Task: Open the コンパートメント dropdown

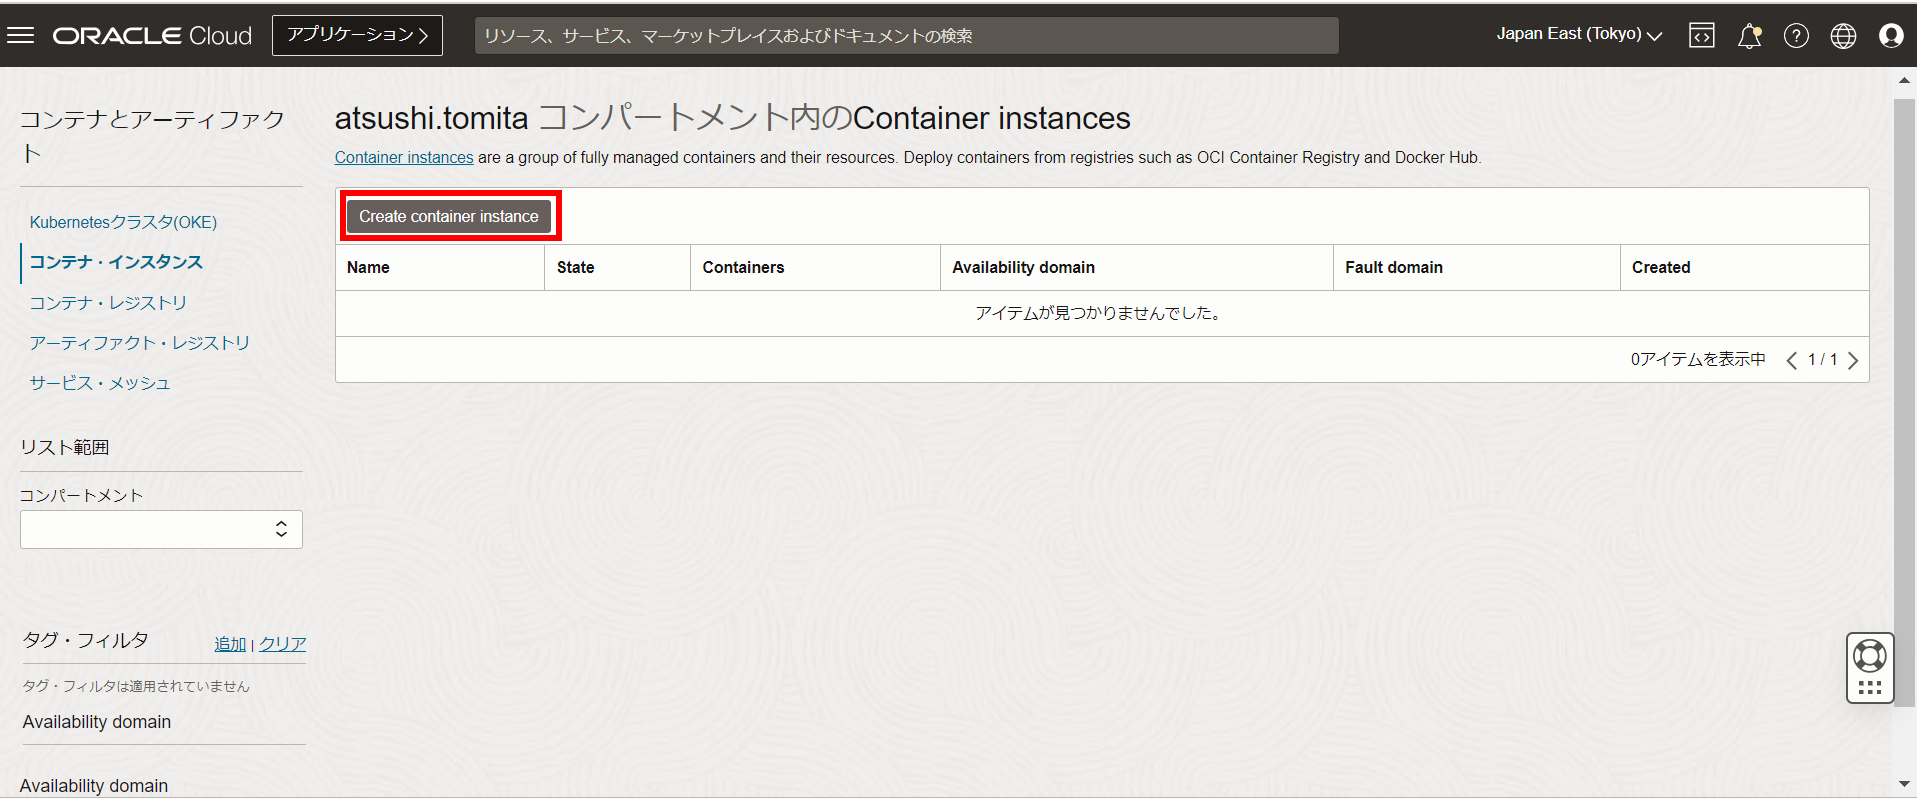Action: [161, 529]
